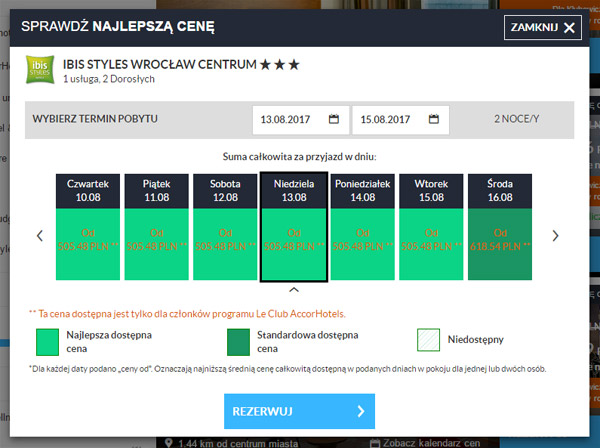
Task: Click the ibis Styles hotel logo
Action: click(x=40, y=69)
